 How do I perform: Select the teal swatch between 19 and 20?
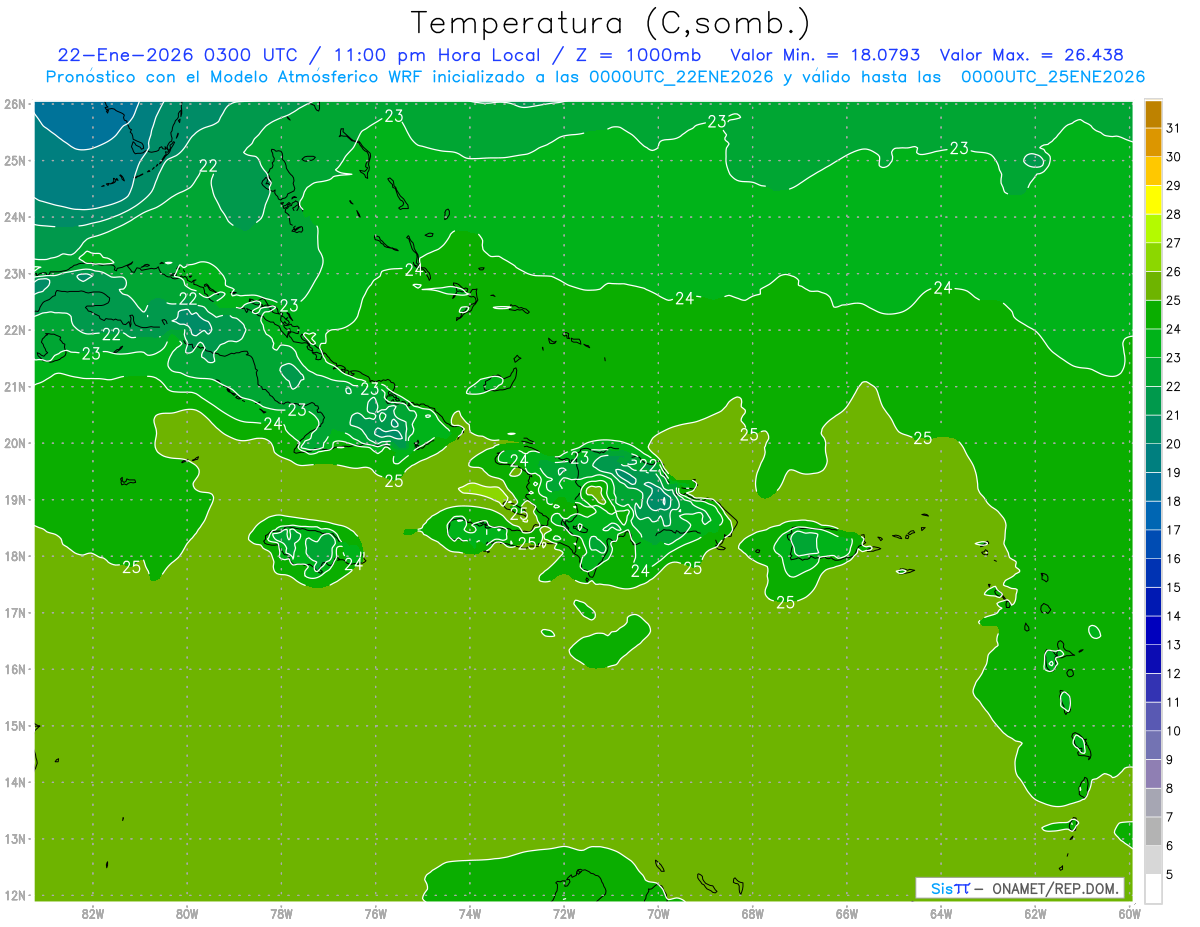point(1153,458)
